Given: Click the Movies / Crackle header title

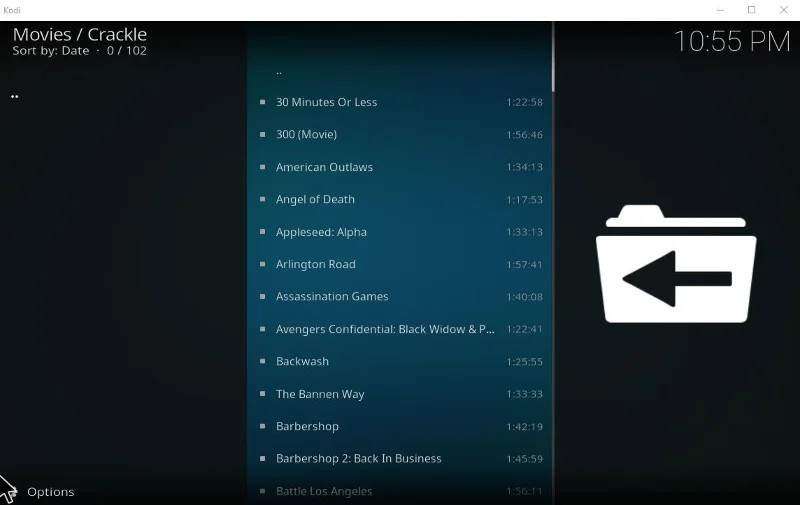Looking at the screenshot, I should 80,34.
